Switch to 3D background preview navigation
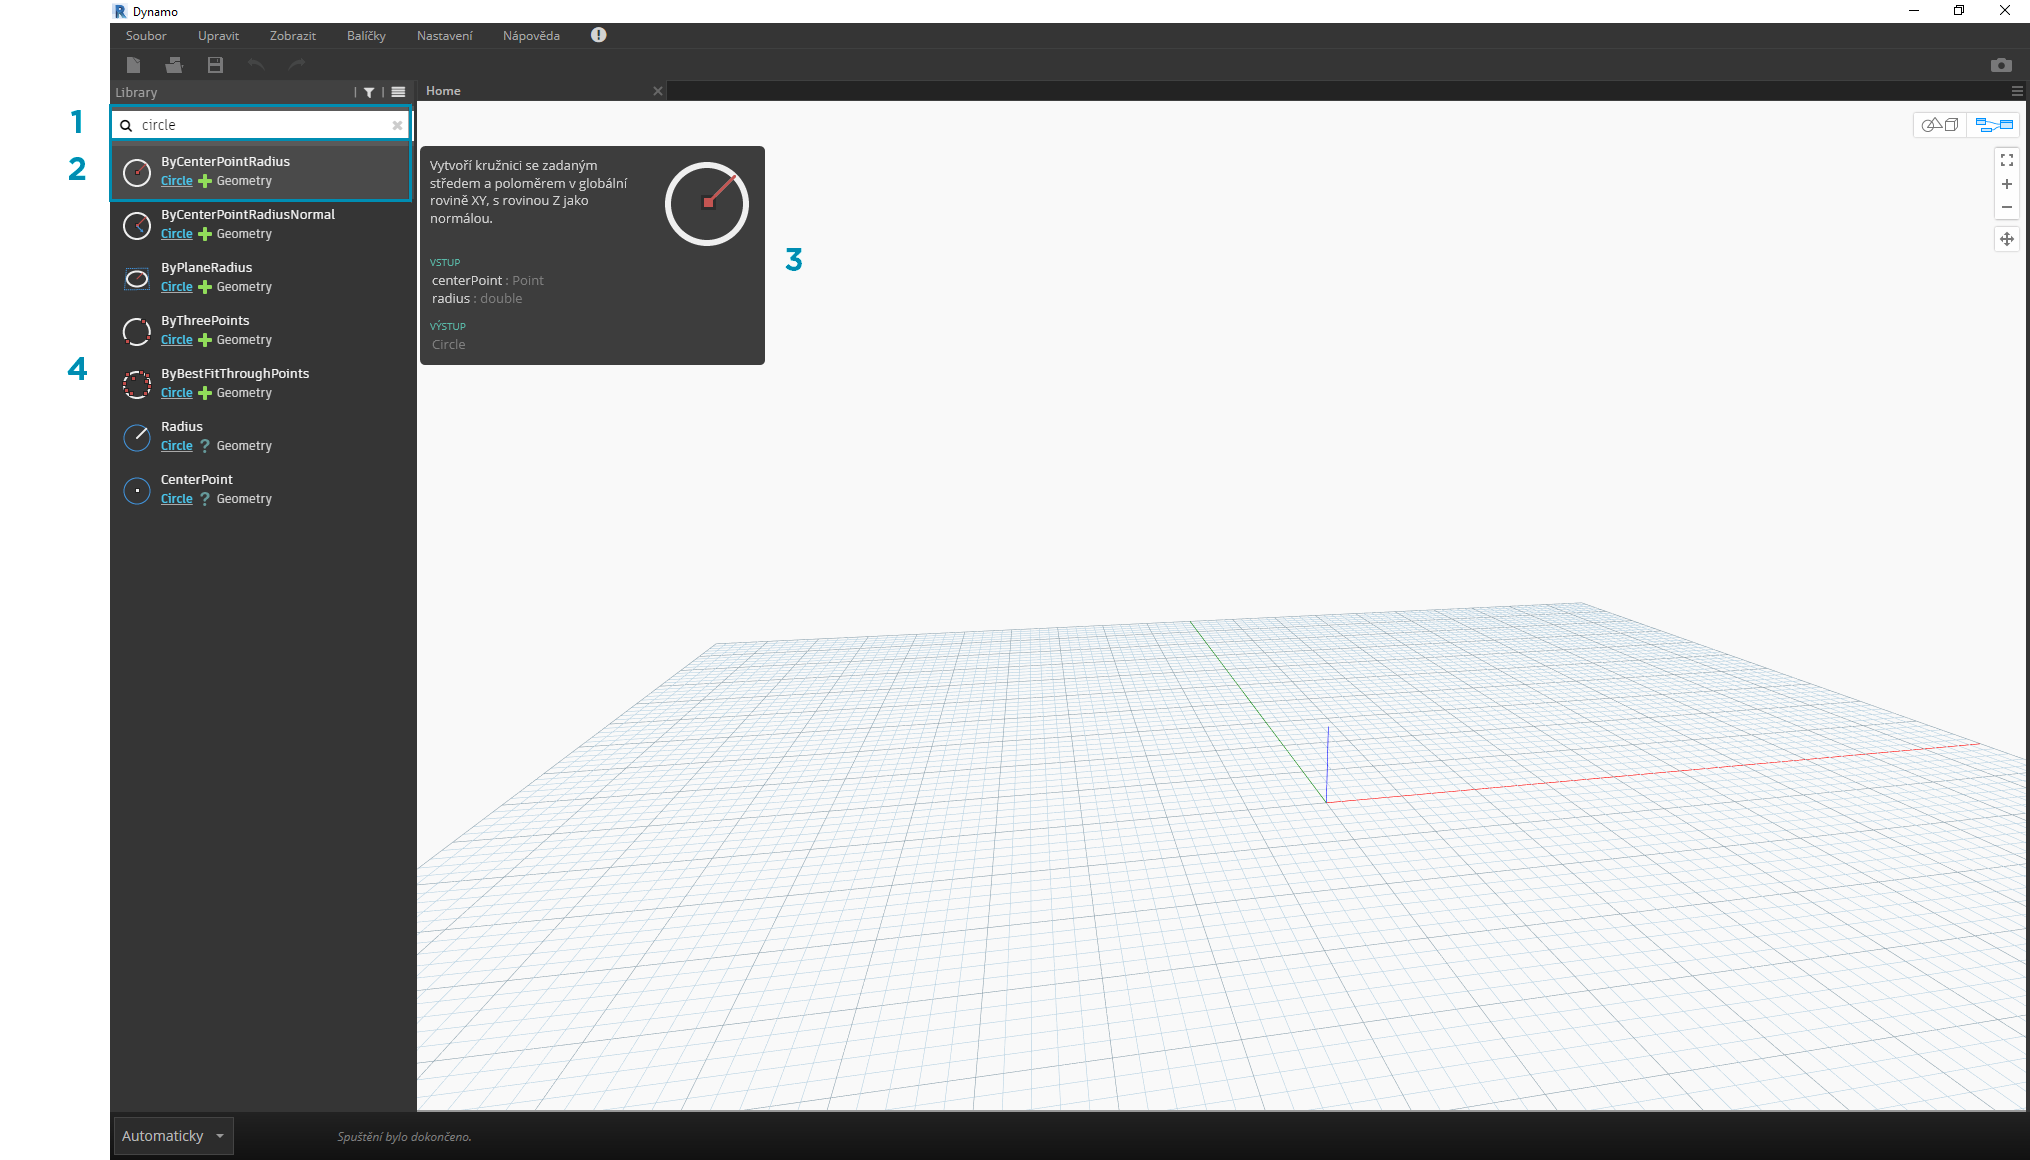This screenshot has height=1160, width=2030. pyautogui.click(x=1940, y=125)
